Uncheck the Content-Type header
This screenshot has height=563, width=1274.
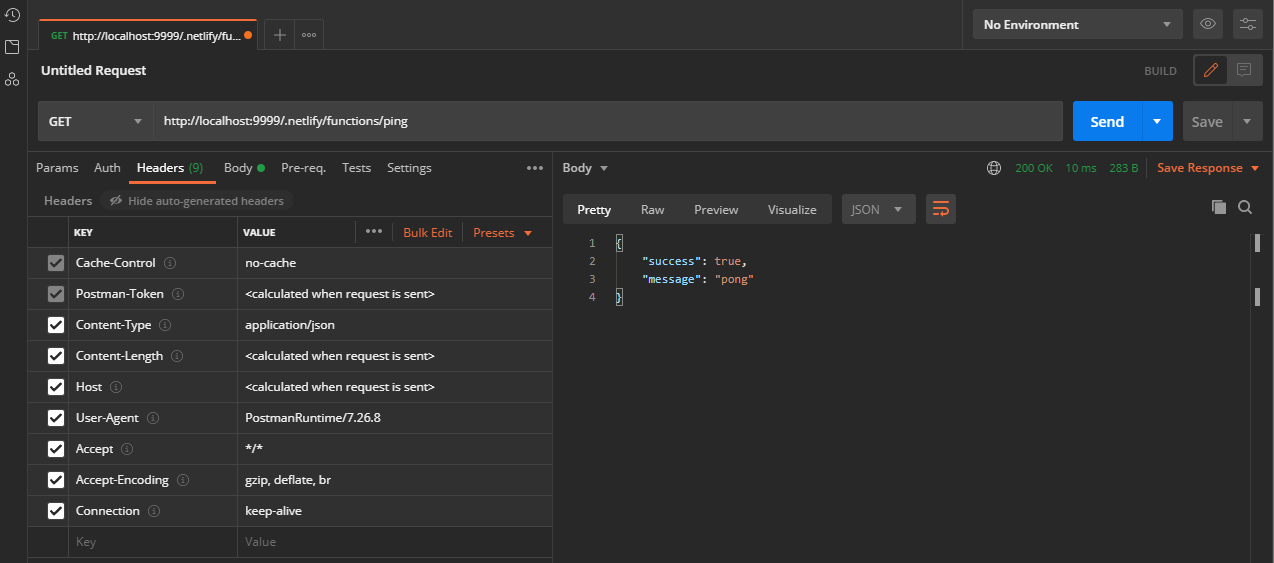pyautogui.click(x=56, y=325)
